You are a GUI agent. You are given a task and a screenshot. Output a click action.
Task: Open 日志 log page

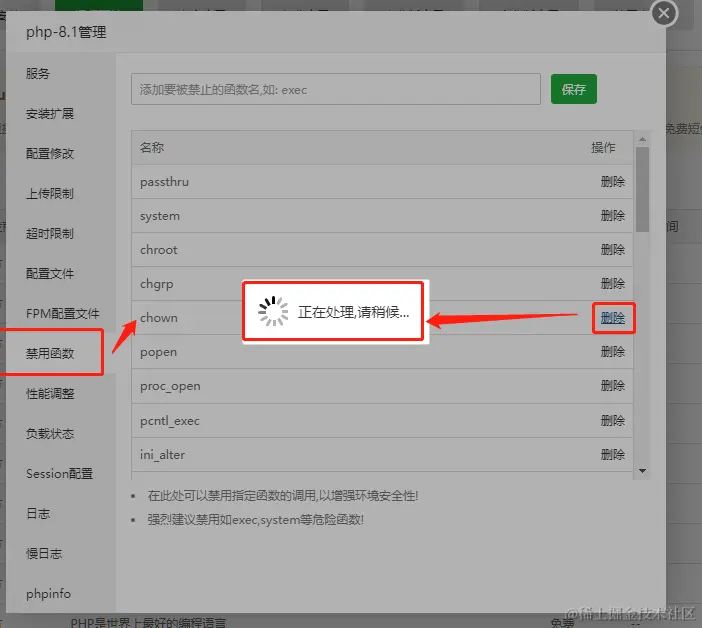(38, 513)
